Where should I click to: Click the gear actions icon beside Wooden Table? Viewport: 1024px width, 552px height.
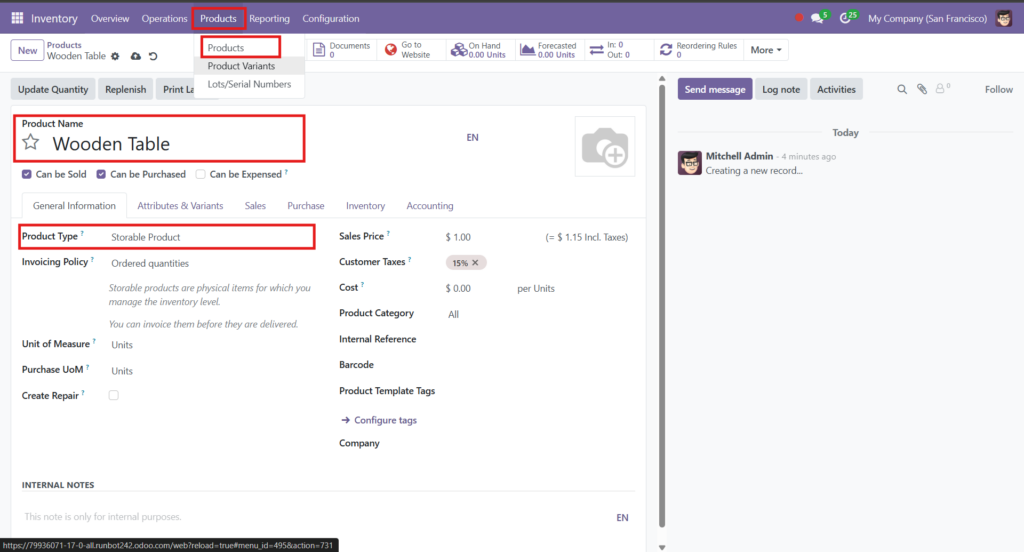click(115, 56)
